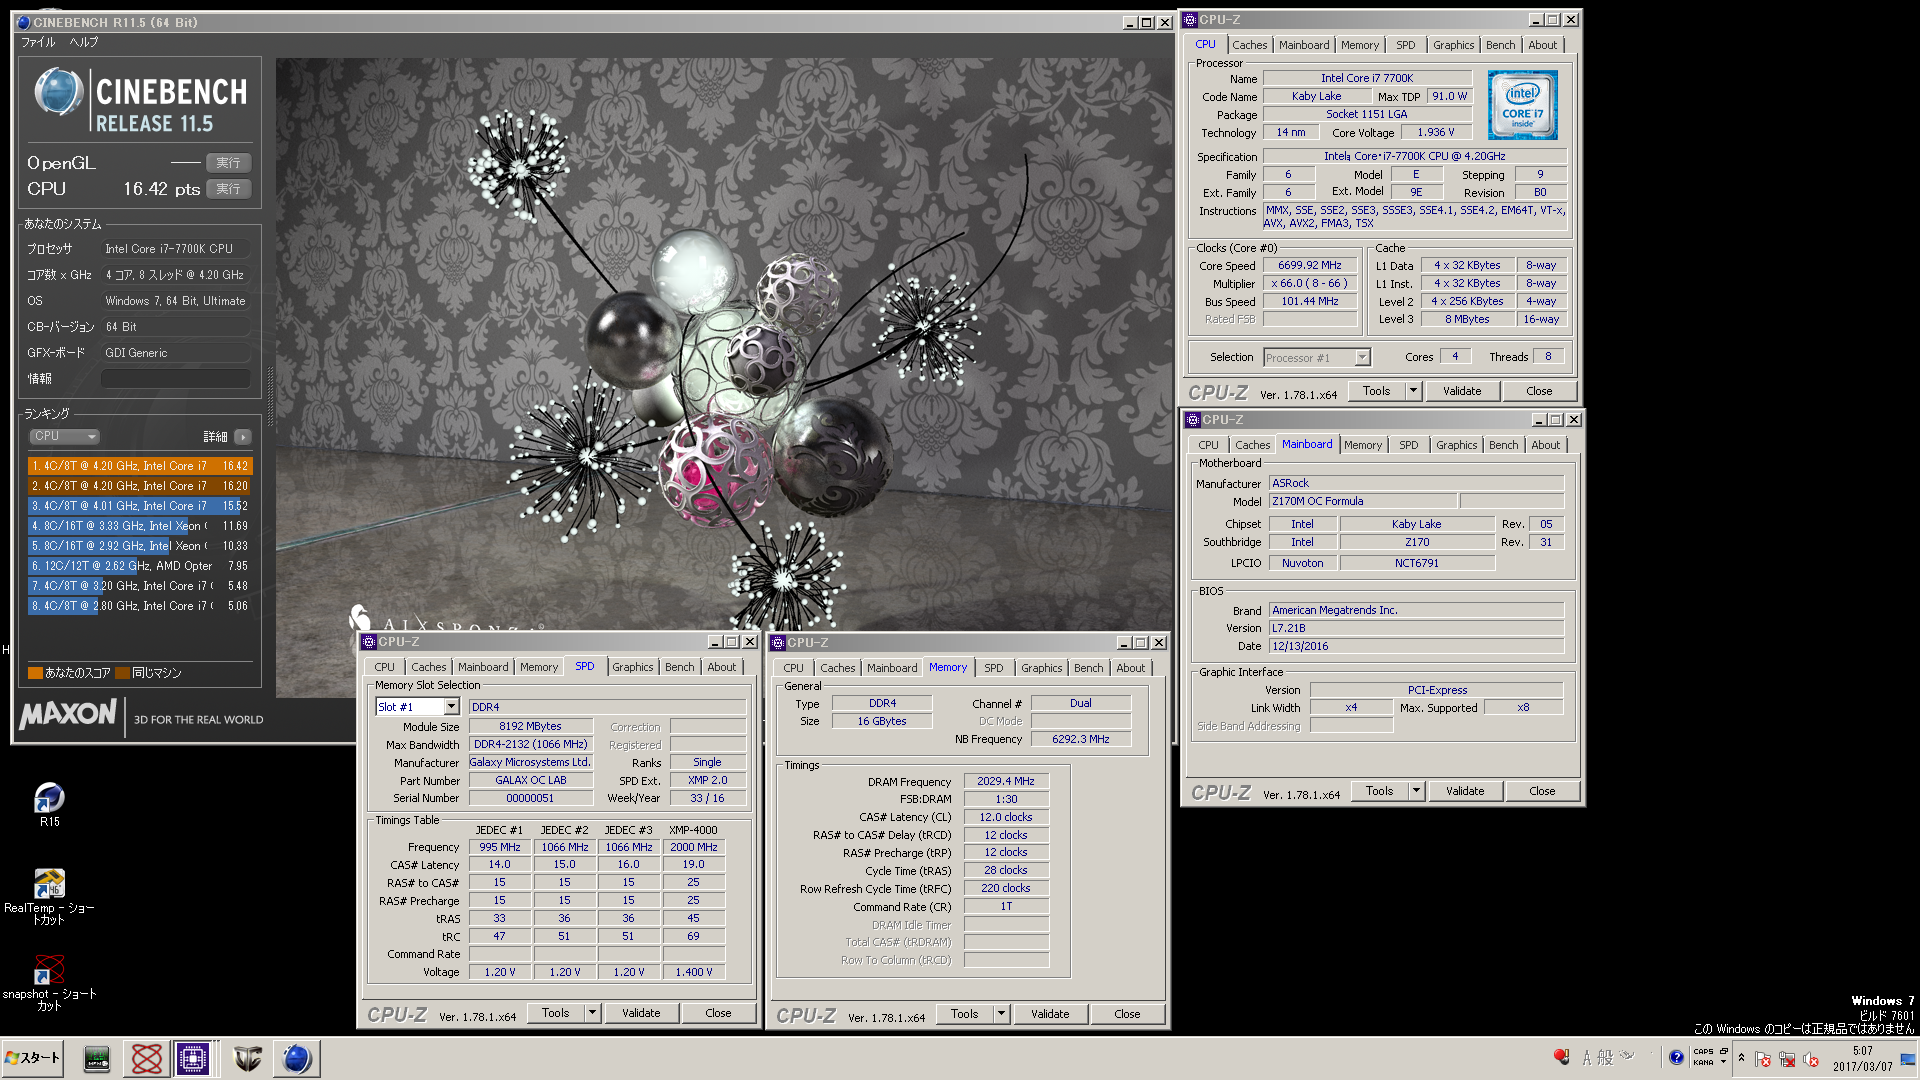Click the Cinebench sphere logo in the header
This screenshot has width=1920, height=1080.
click(58, 93)
